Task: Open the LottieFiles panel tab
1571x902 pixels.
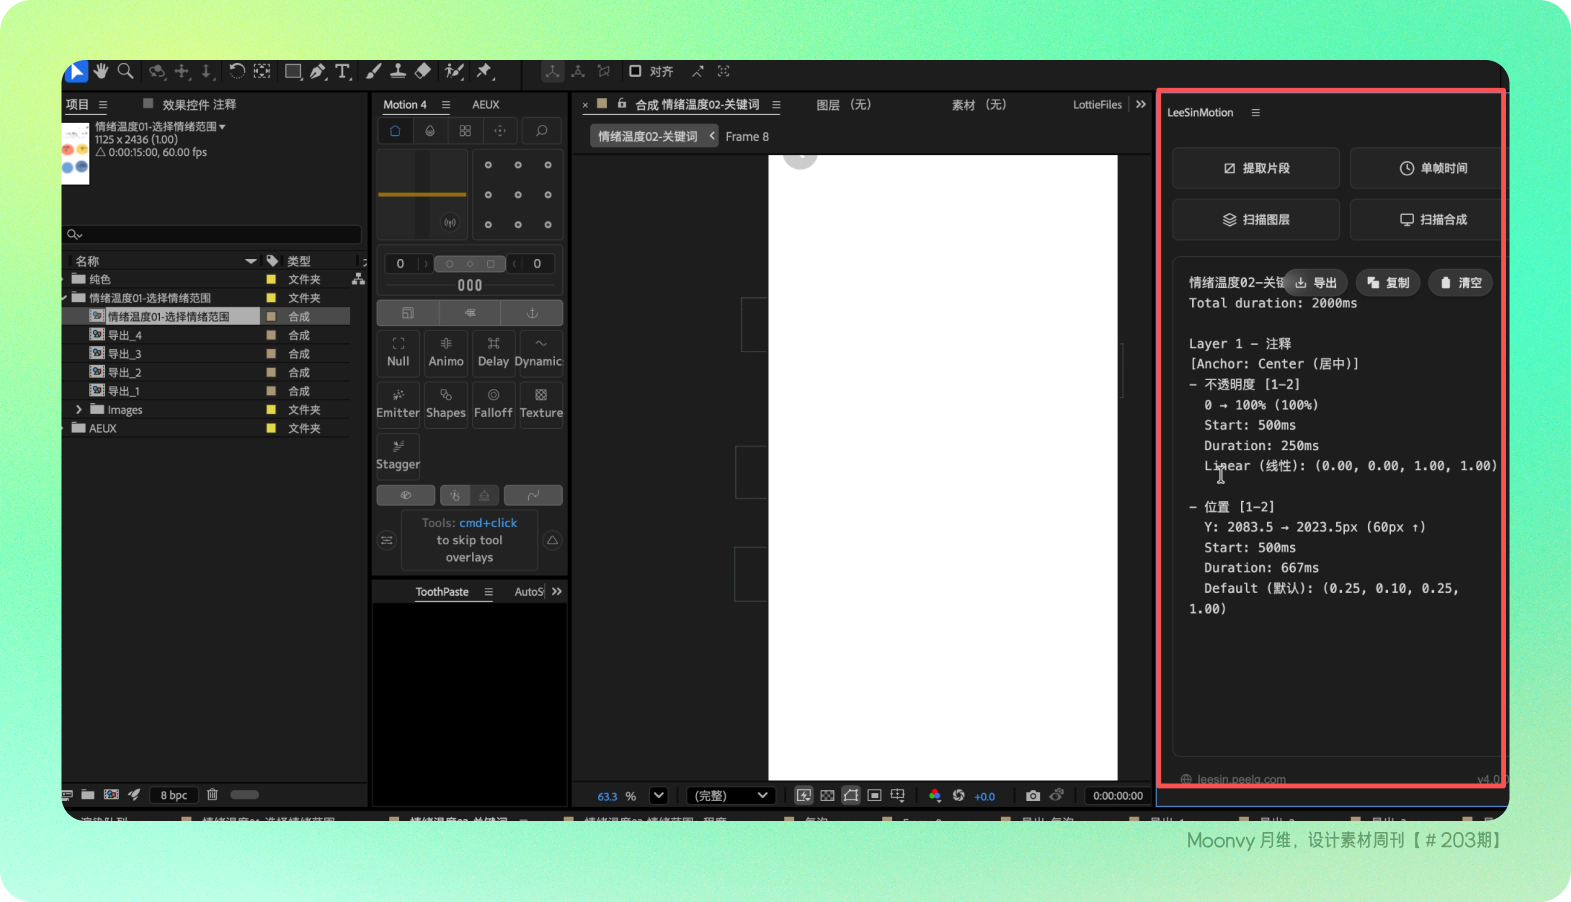Action: click(x=1097, y=104)
